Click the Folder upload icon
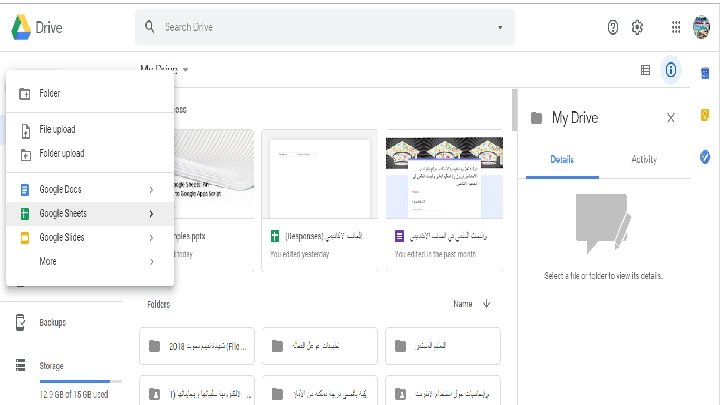The height and width of the screenshot is (405, 720). pos(26,155)
